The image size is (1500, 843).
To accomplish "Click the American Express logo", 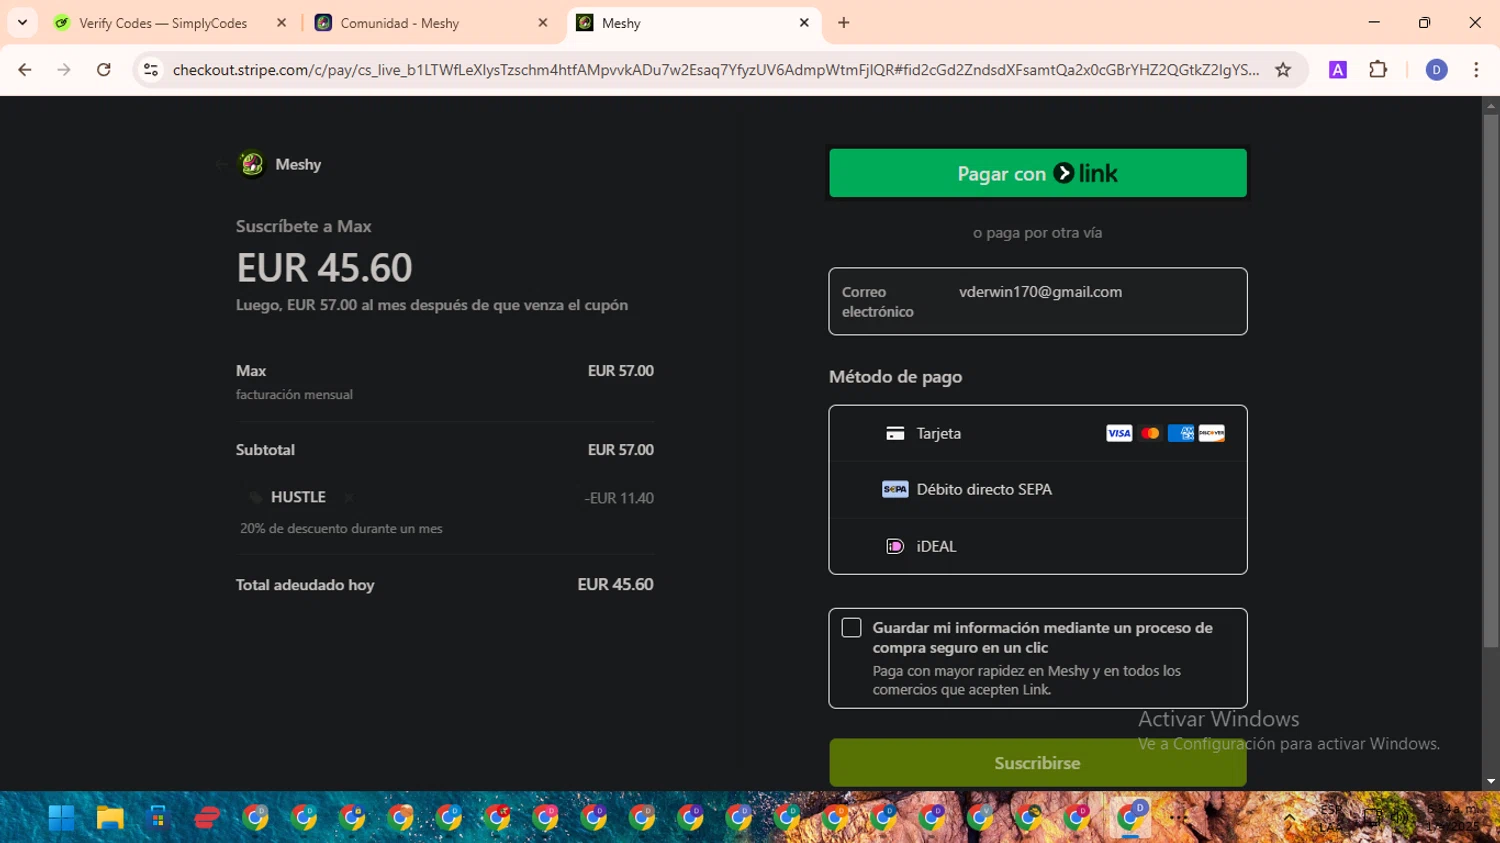I will (1181, 433).
